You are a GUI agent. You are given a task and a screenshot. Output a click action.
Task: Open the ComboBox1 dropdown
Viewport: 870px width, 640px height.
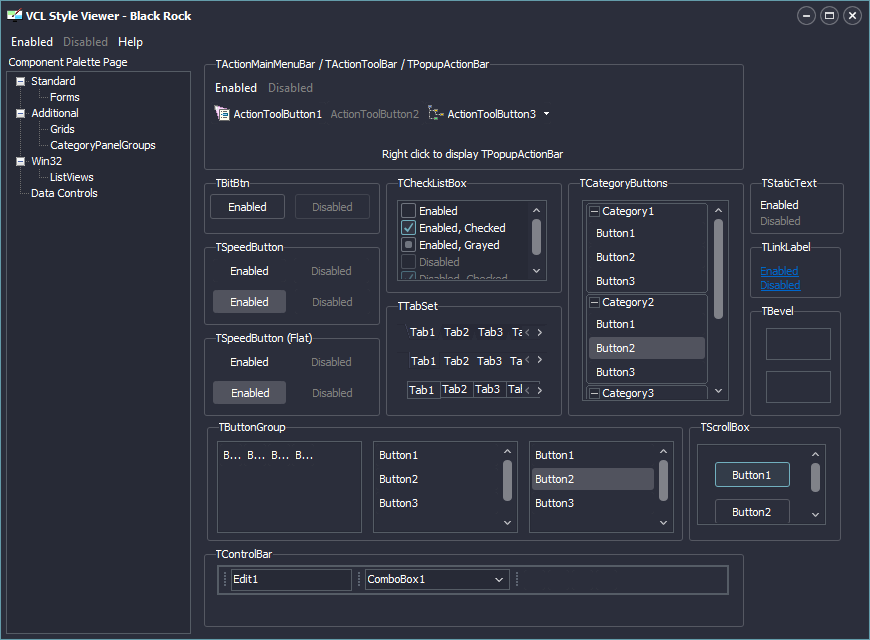tap(499, 579)
